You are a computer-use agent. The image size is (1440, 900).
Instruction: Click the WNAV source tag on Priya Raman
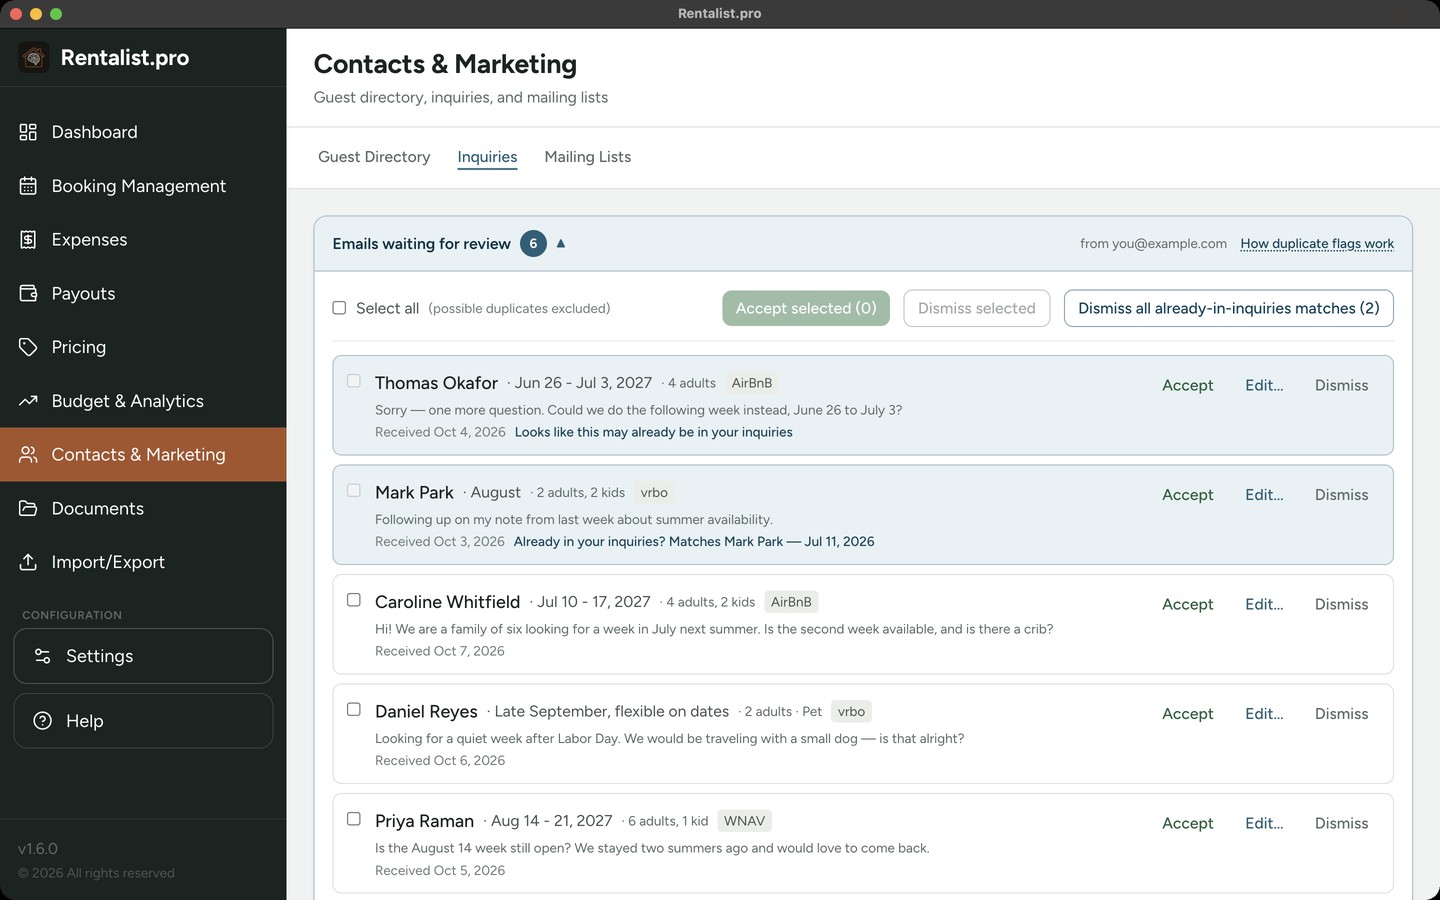pyautogui.click(x=744, y=821)
